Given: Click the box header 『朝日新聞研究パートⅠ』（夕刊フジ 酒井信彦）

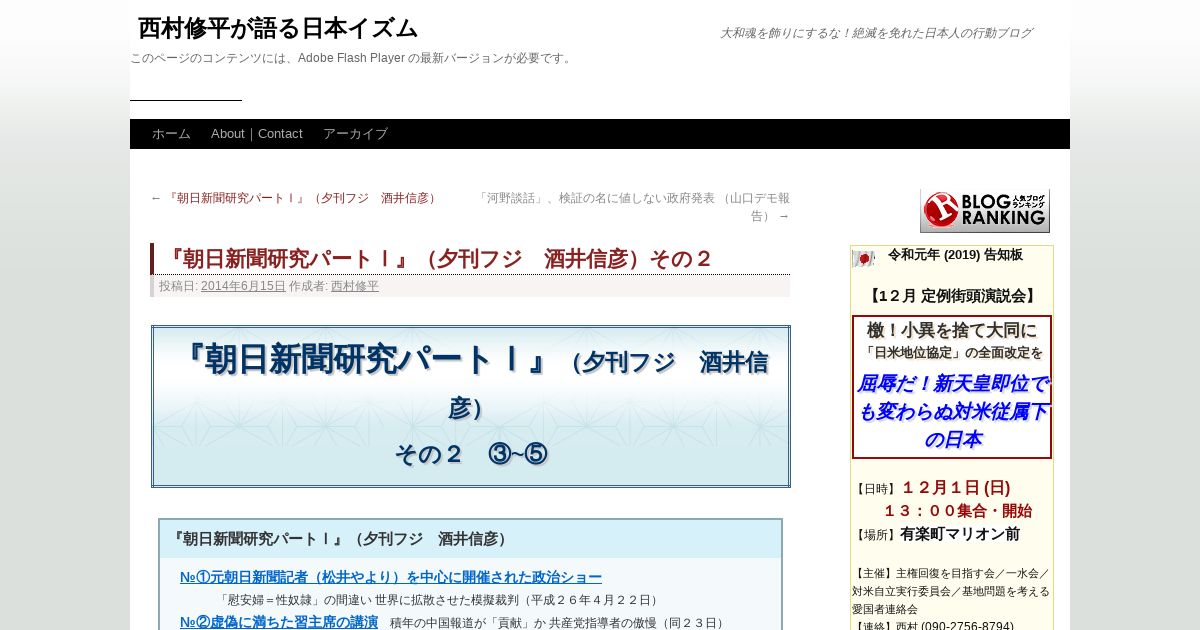Looking at the screenshot, I should tap(340, 539).
